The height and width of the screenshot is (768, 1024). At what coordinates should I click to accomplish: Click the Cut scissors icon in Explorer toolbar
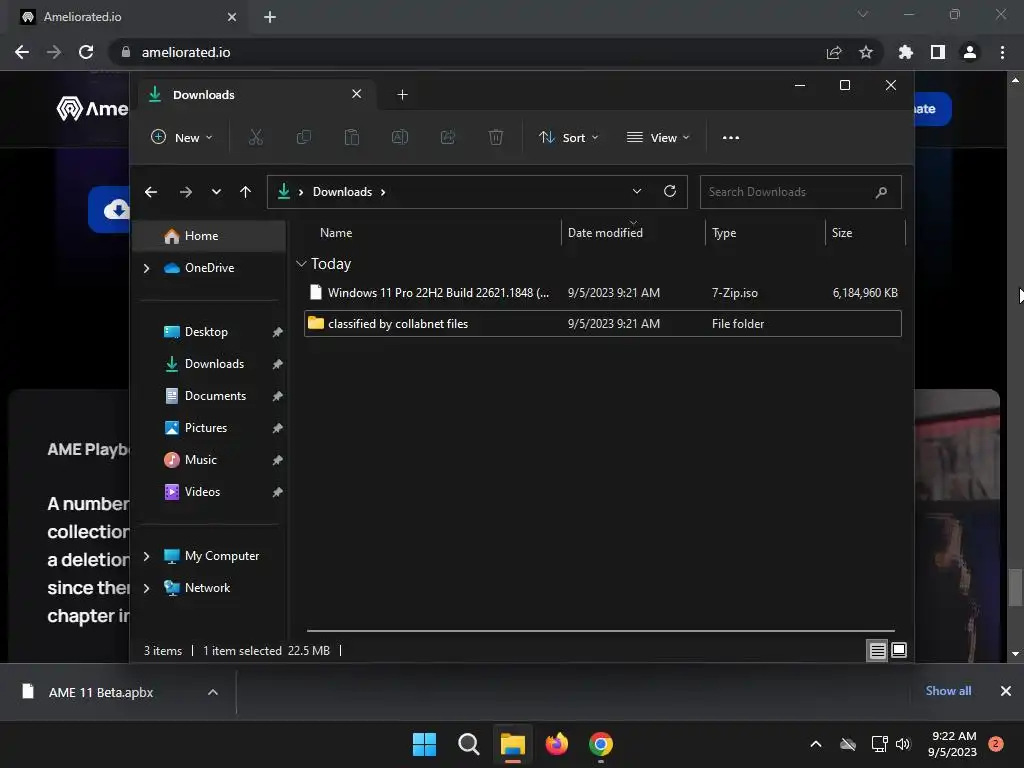pyautogui.click(x=255, y=137)
